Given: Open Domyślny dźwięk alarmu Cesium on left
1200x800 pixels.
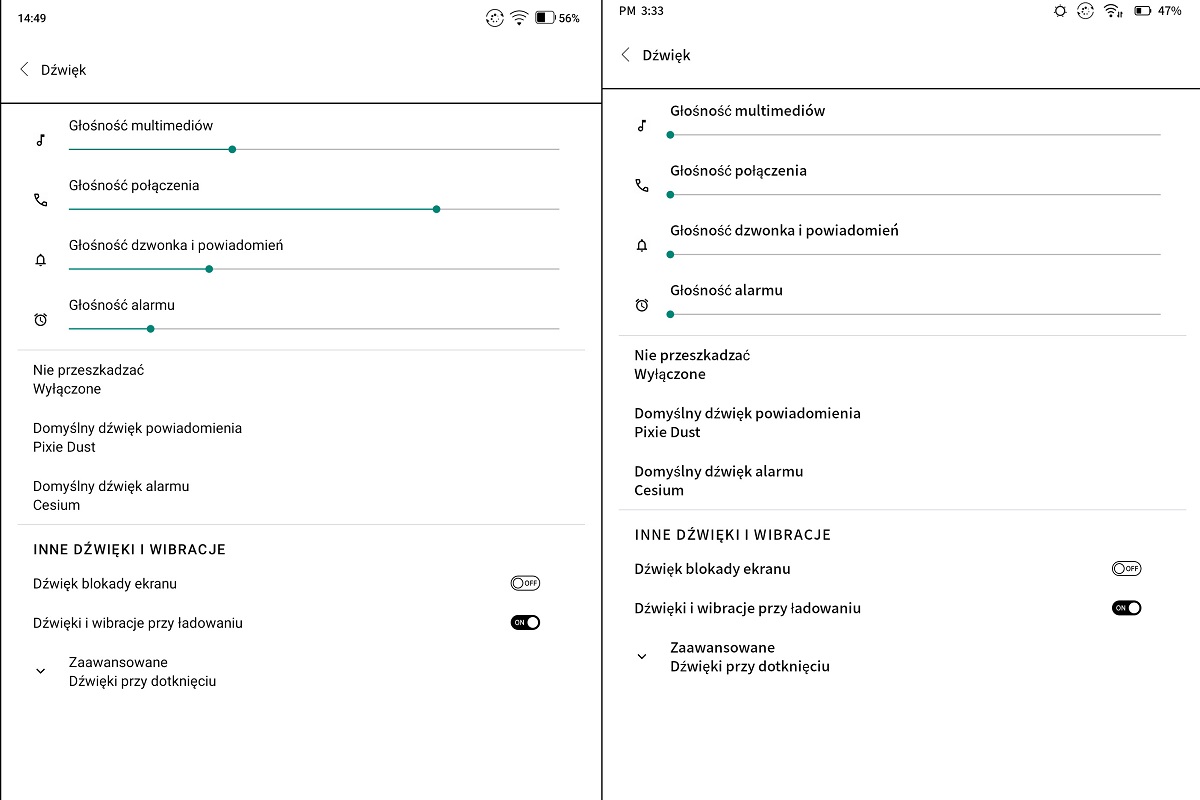Looking at the screenshot, I should (301, 496).
